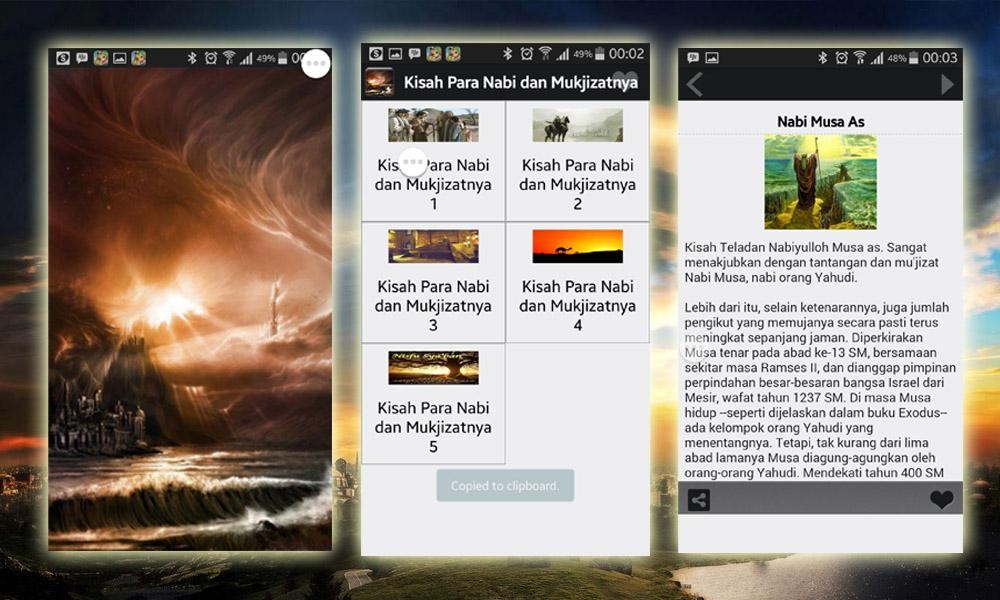Tap the app logo icon beside the Kisah Para Nabi title
The image size is (1000, 600).
[379, 82]
